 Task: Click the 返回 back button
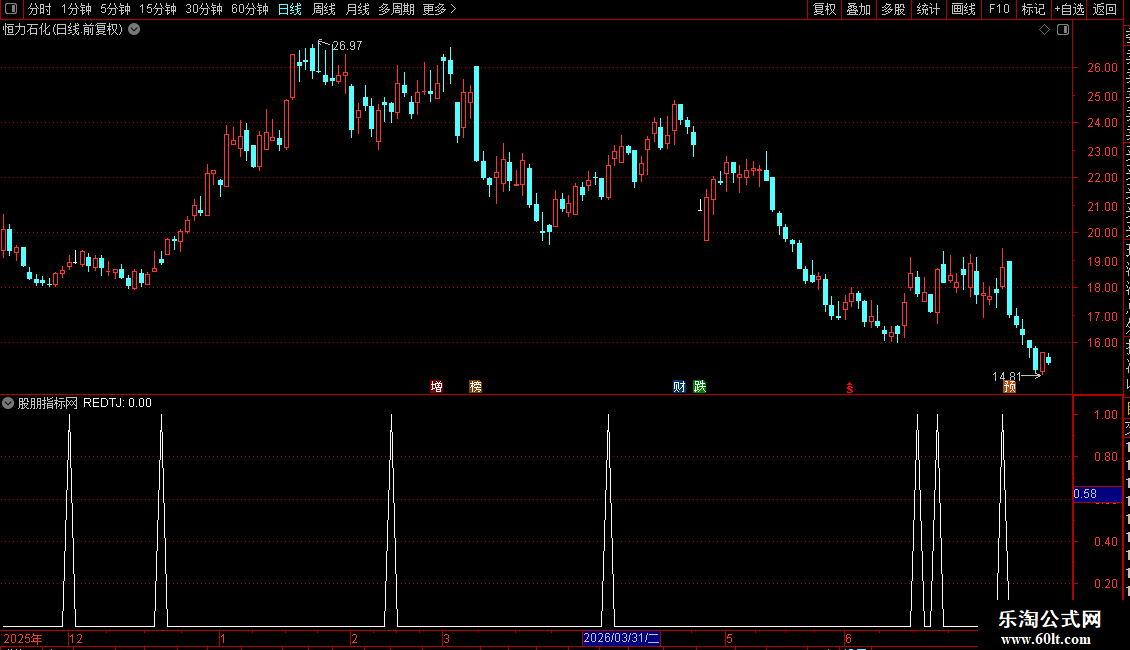click(1104, 9)
